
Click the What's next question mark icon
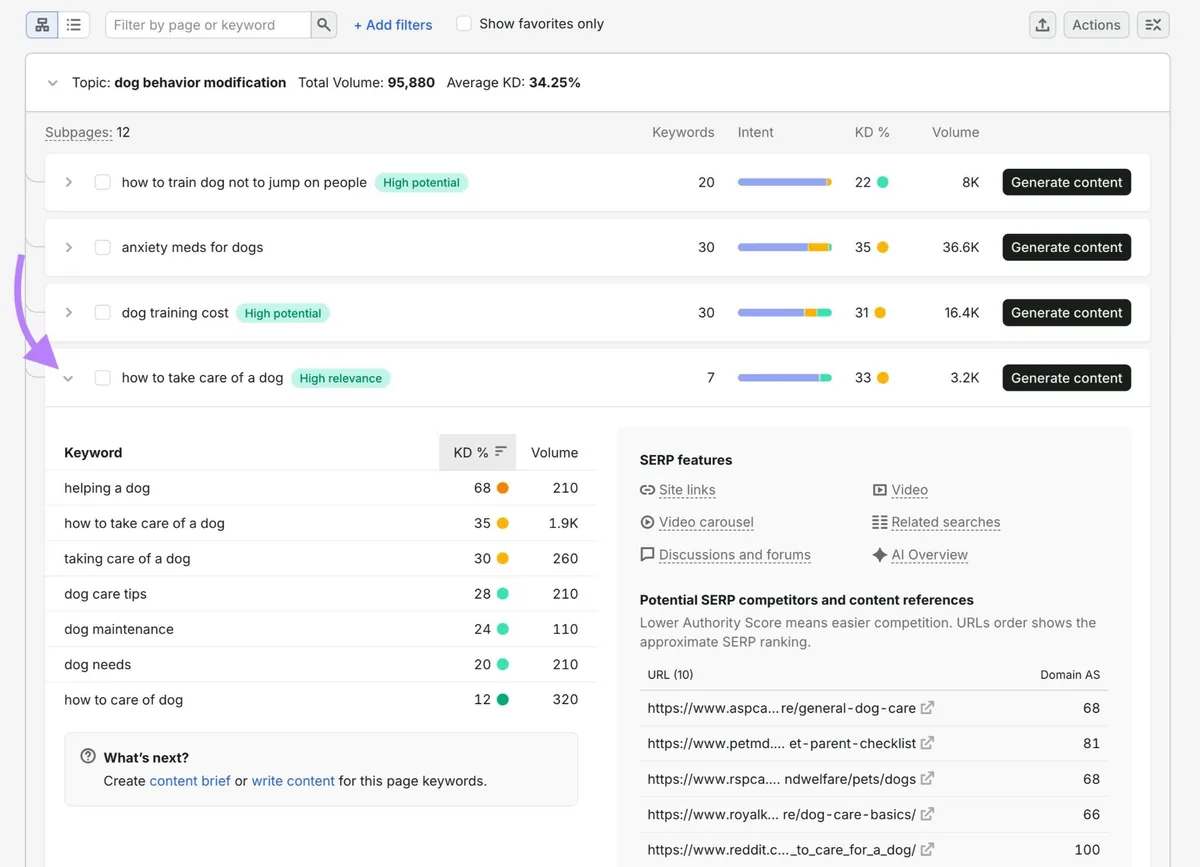[x=88, y=757]
